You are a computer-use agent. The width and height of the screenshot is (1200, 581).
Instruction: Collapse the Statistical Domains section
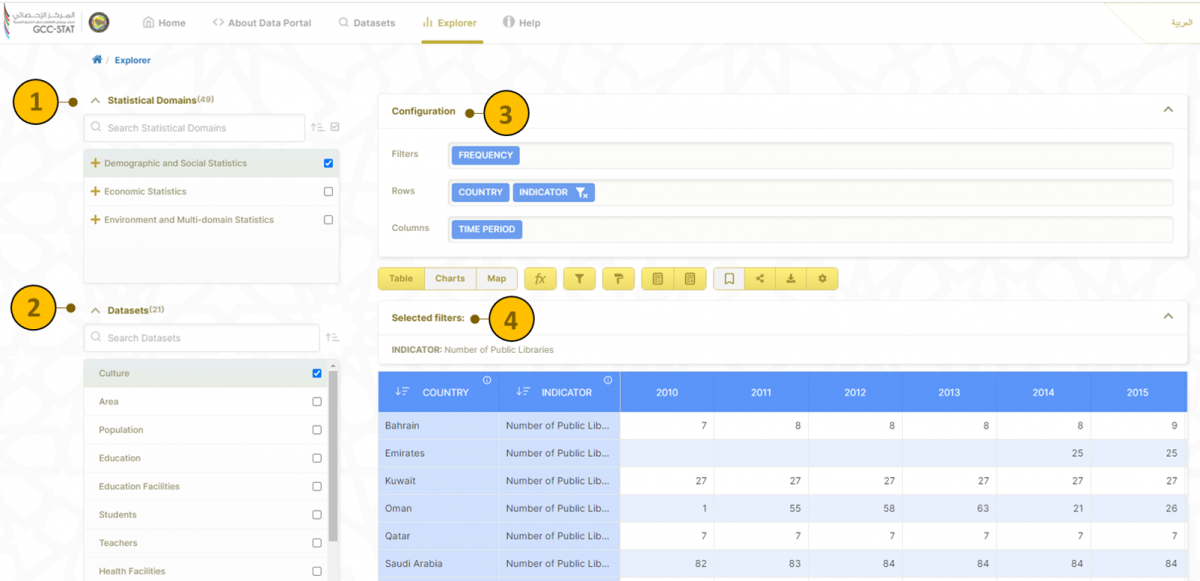(96, 101)
